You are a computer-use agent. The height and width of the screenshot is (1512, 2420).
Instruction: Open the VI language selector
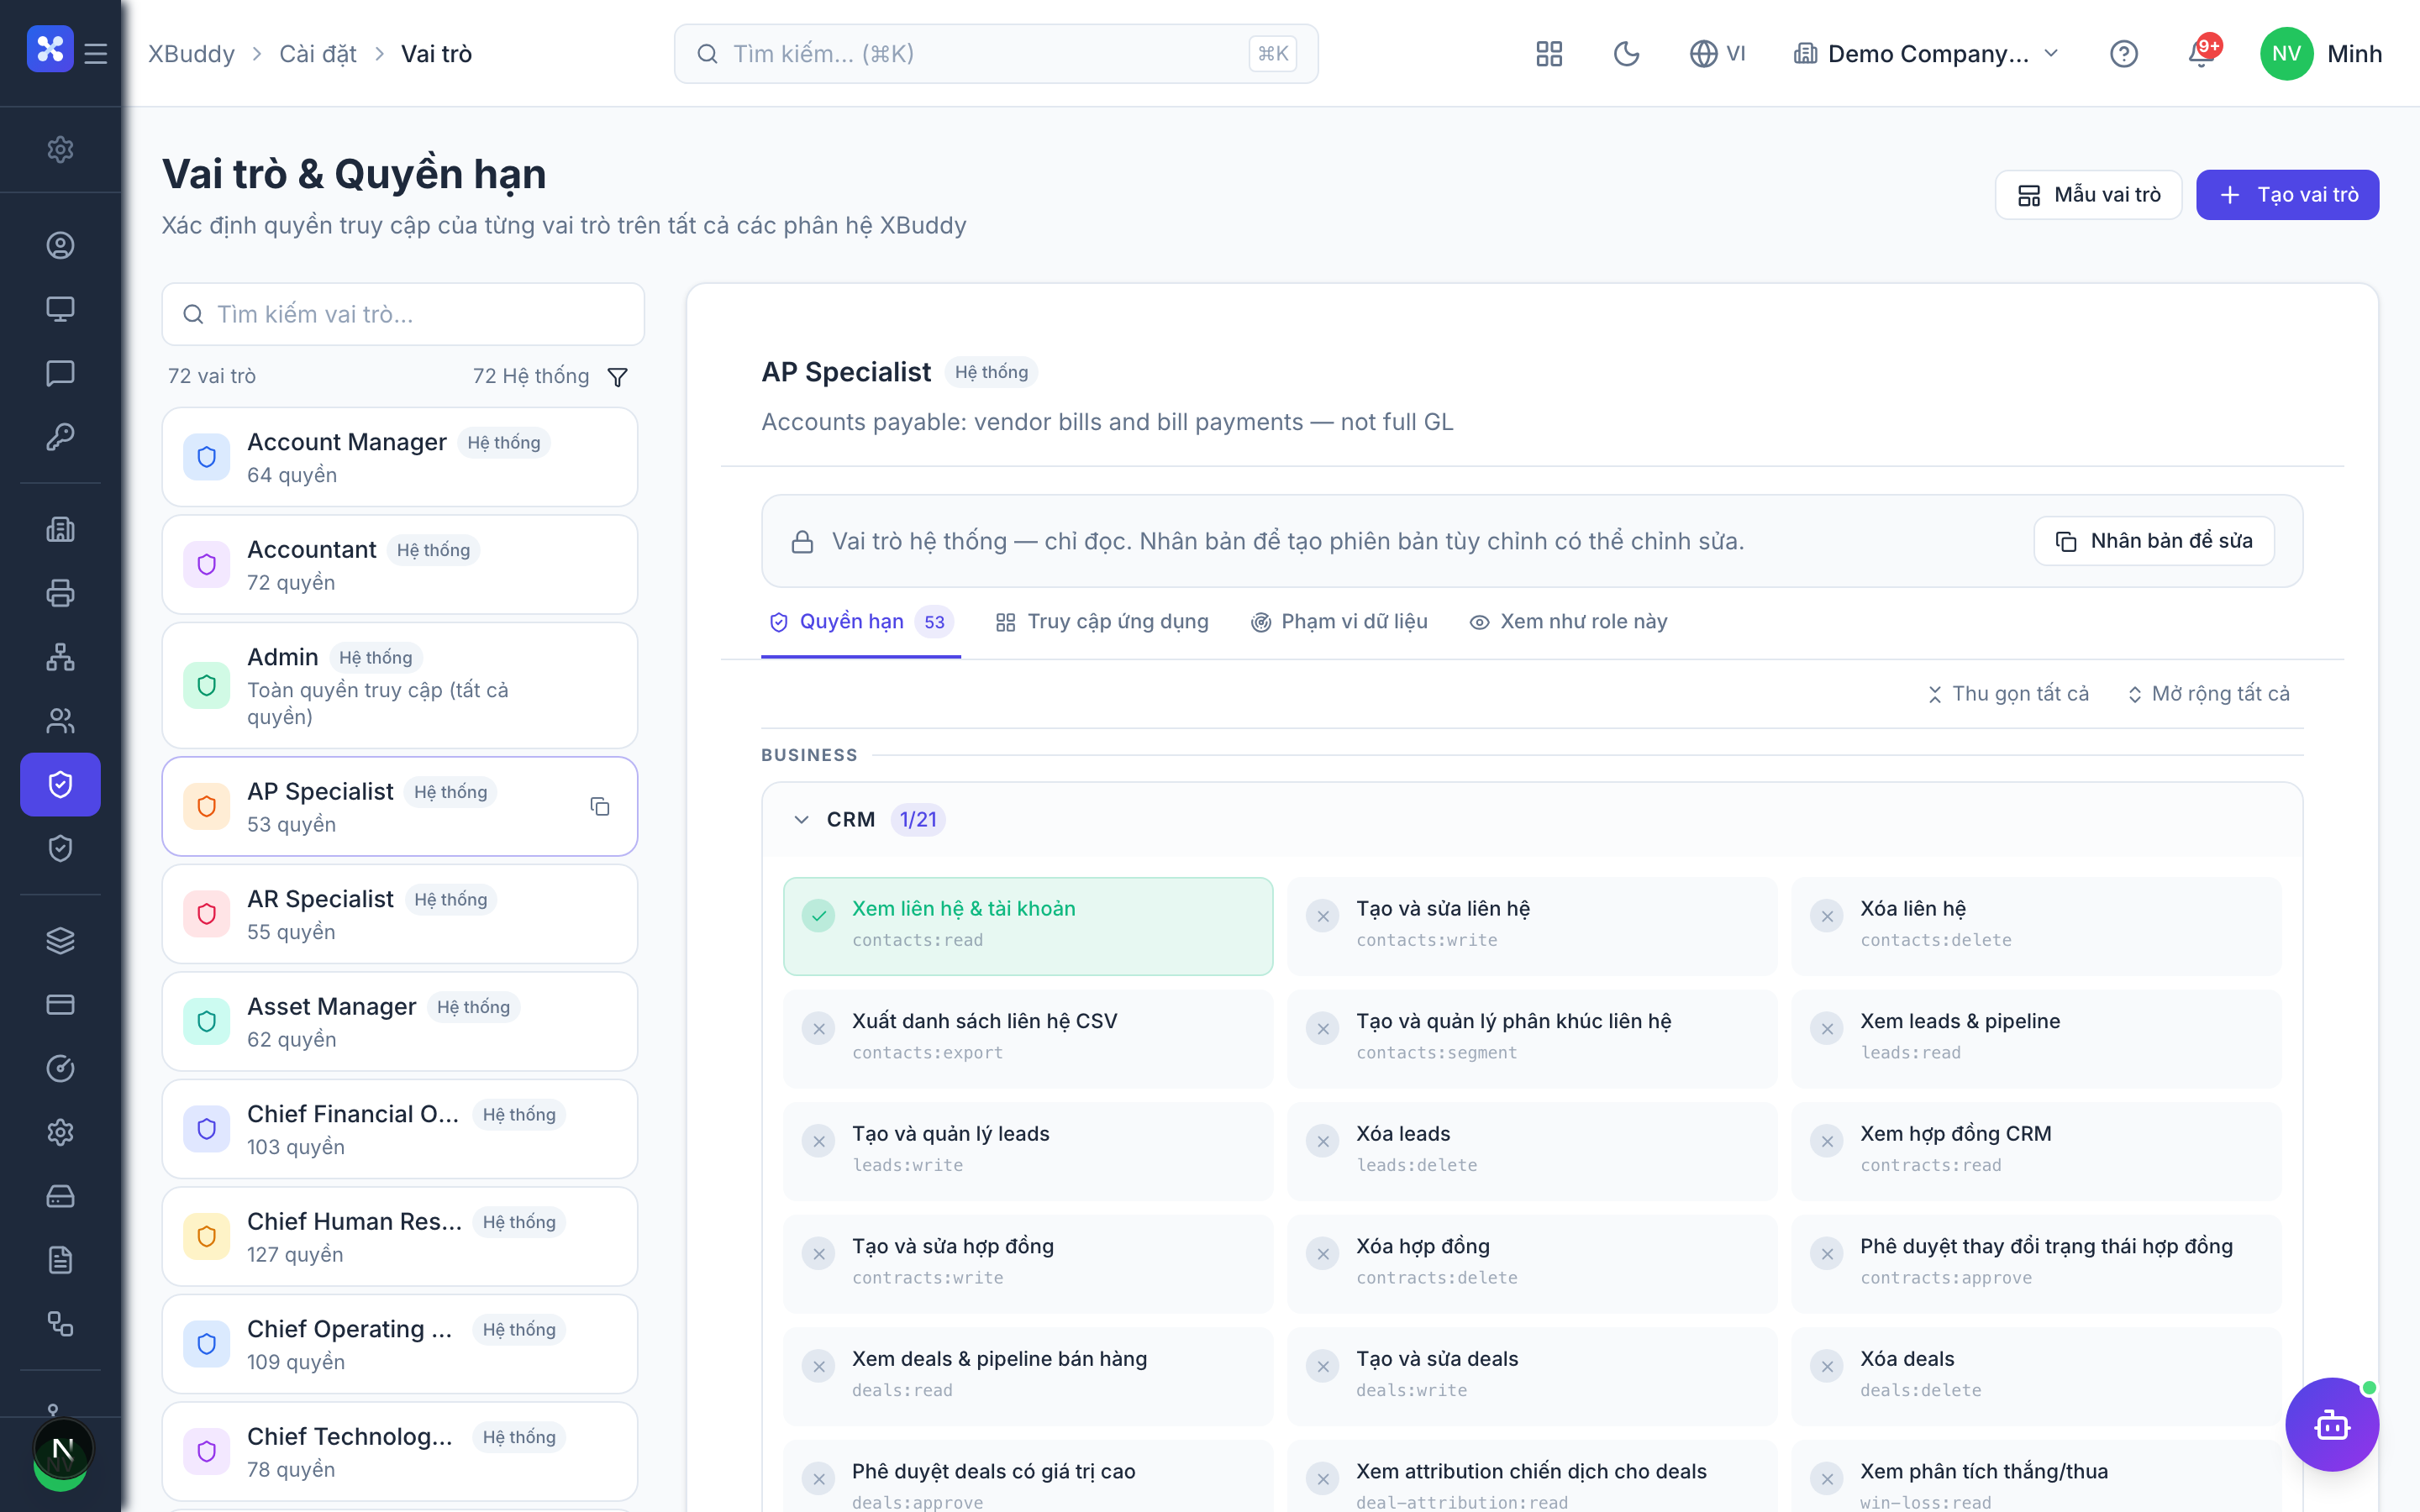click(1717, 54)
